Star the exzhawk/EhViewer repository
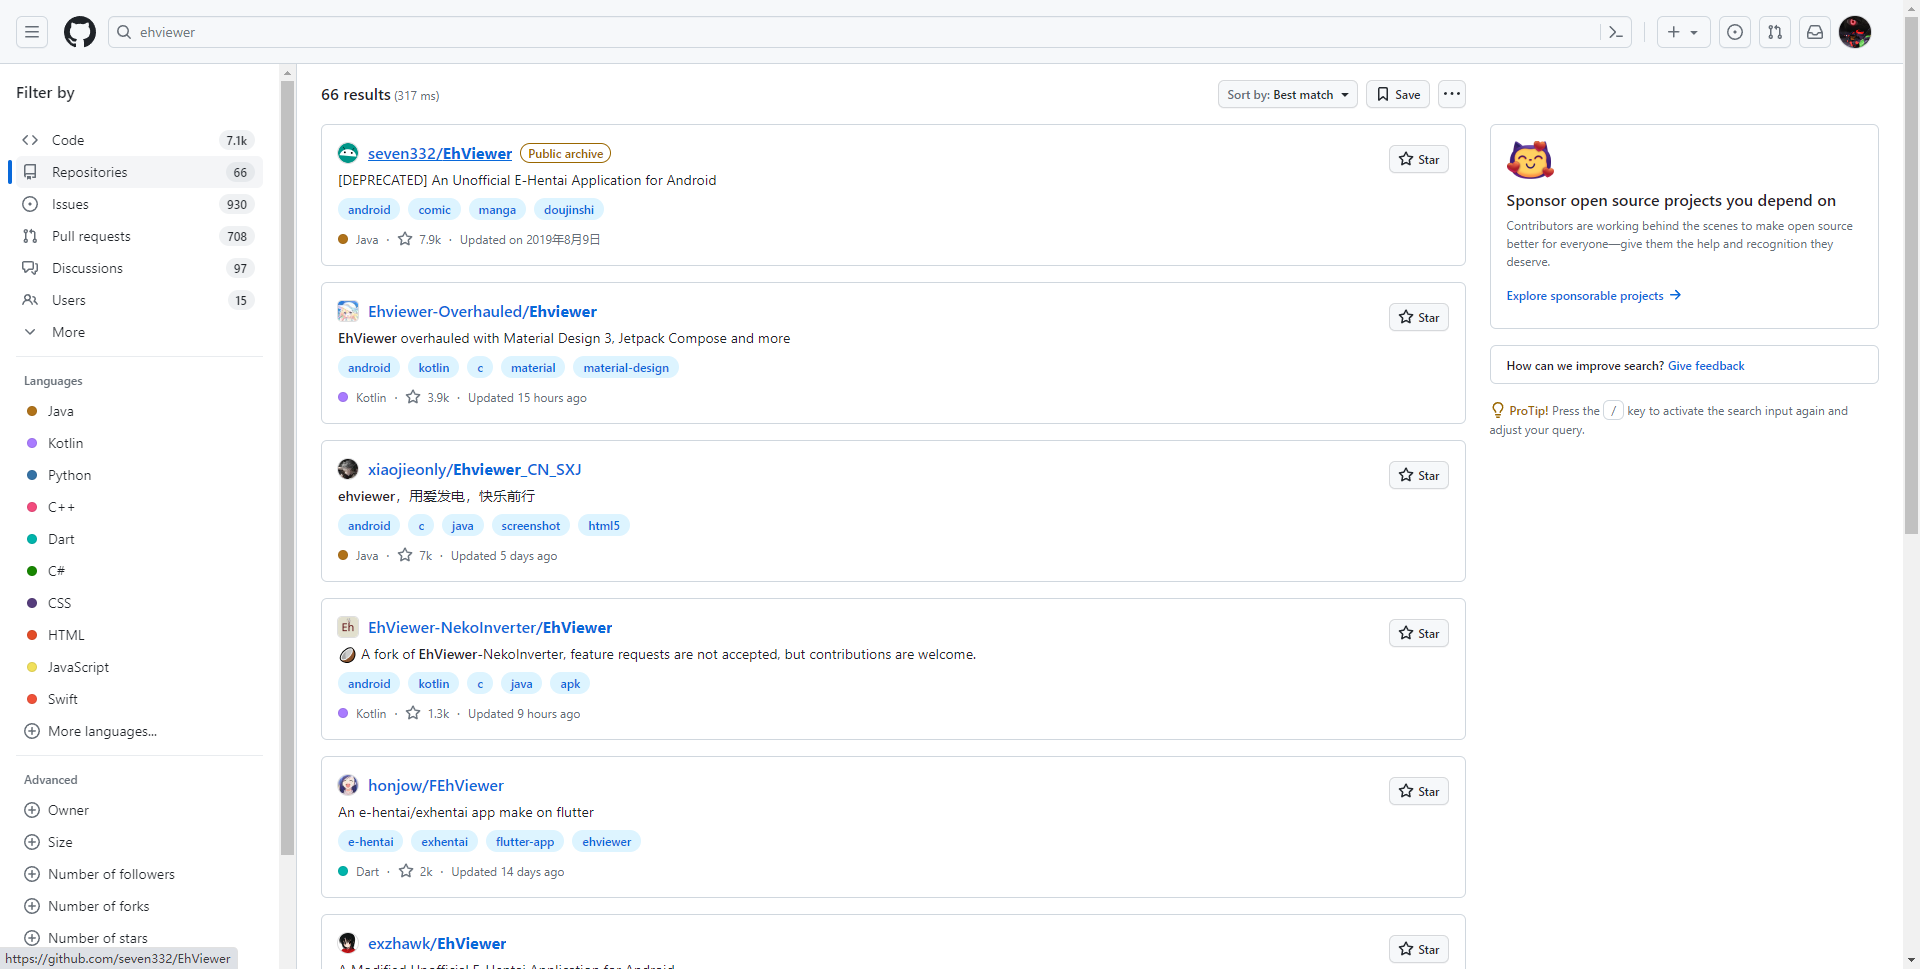The image size is (1920, 969). [x=1418, y=949]
